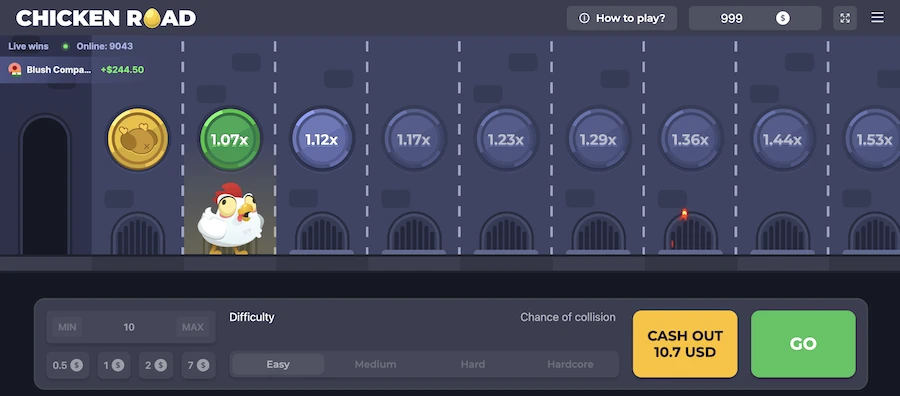Click the bet amount field showing 10
The width and height of the screenshot is (900, 396).
click(130, 327)
